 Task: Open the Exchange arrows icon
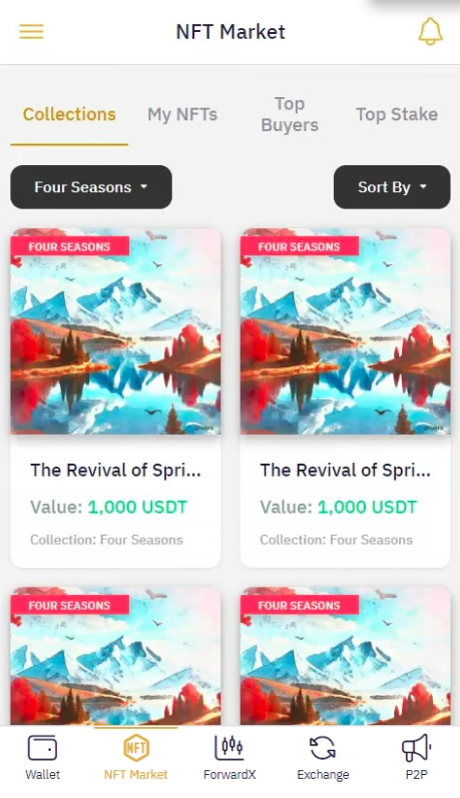click(323, 748)
